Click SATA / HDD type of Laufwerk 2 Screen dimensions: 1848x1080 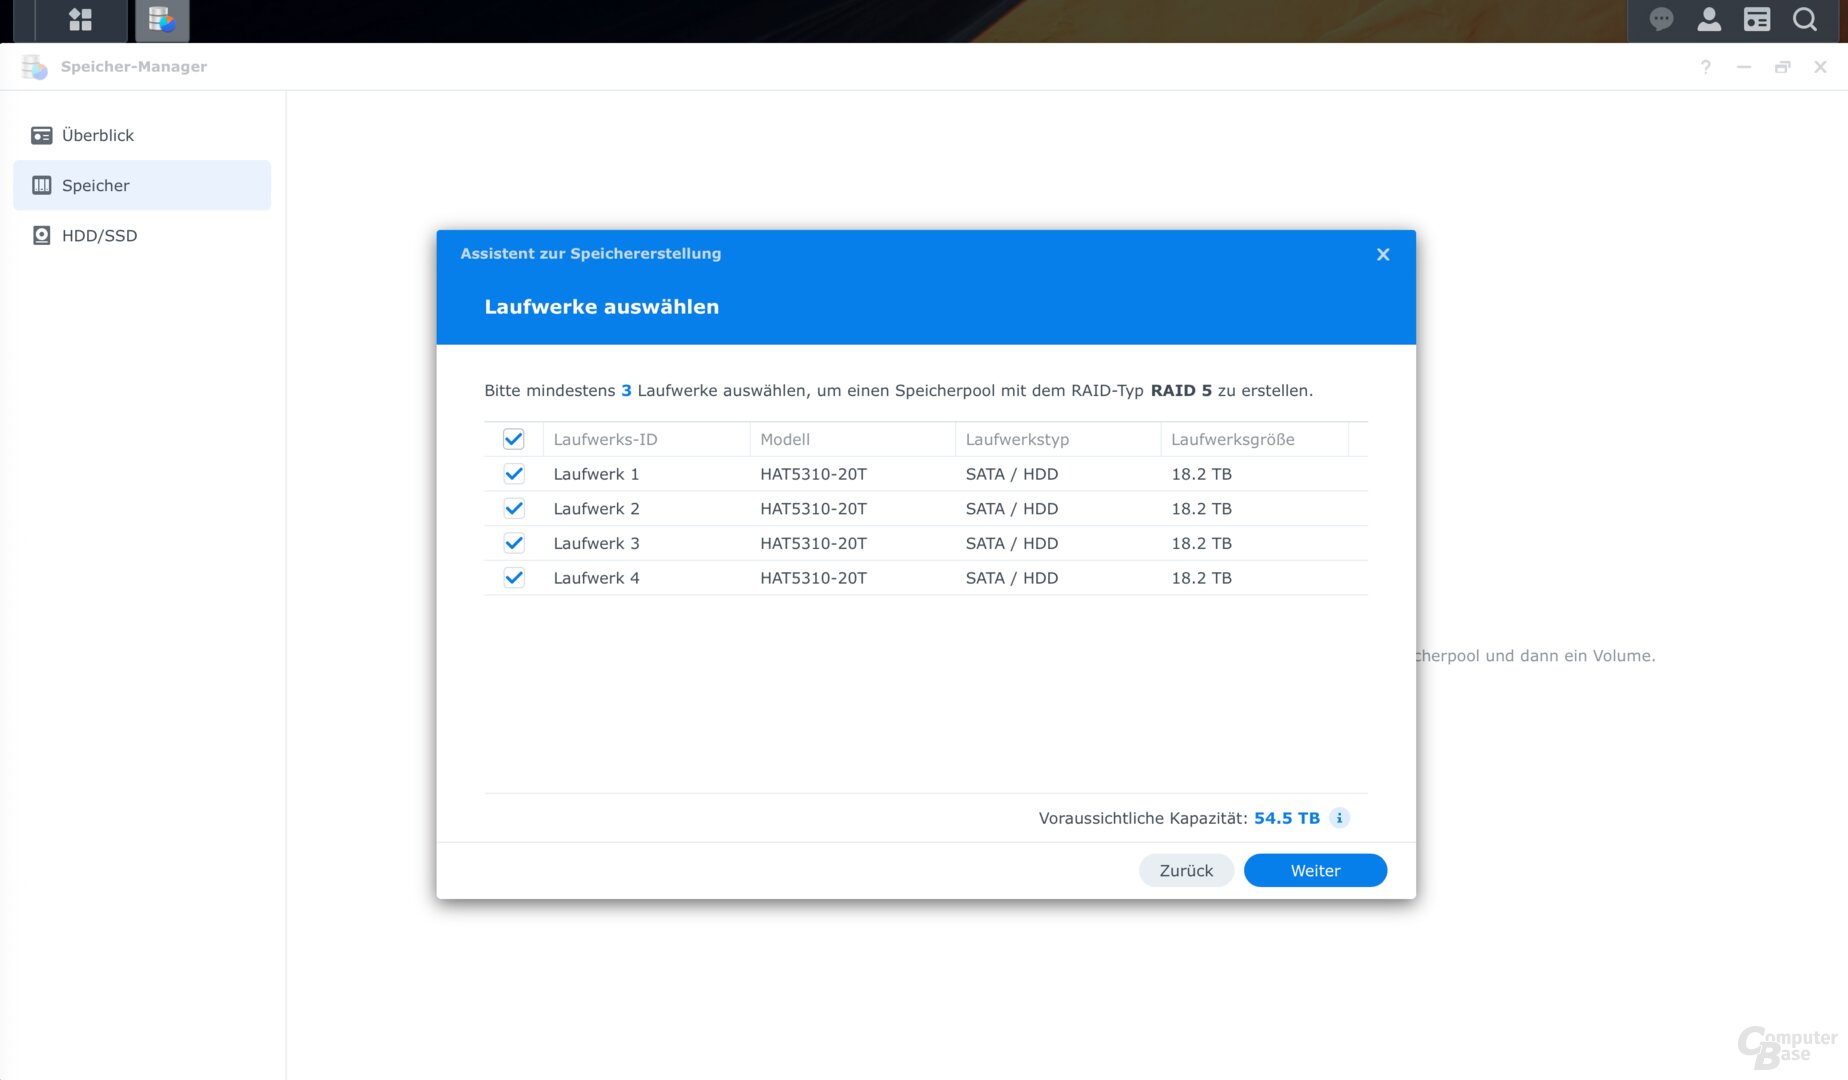pyautogui.click(x=1012, y=508)
